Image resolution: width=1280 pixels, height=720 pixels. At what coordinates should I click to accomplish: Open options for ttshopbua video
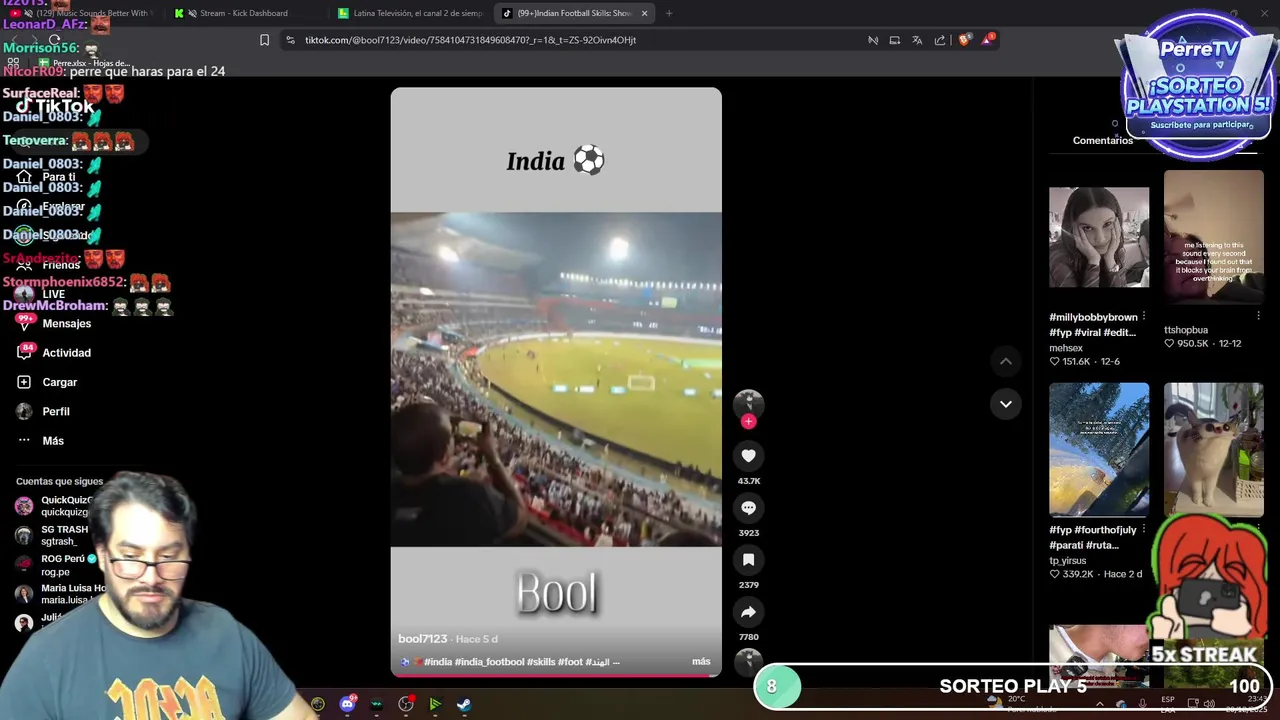[1258, 316]
